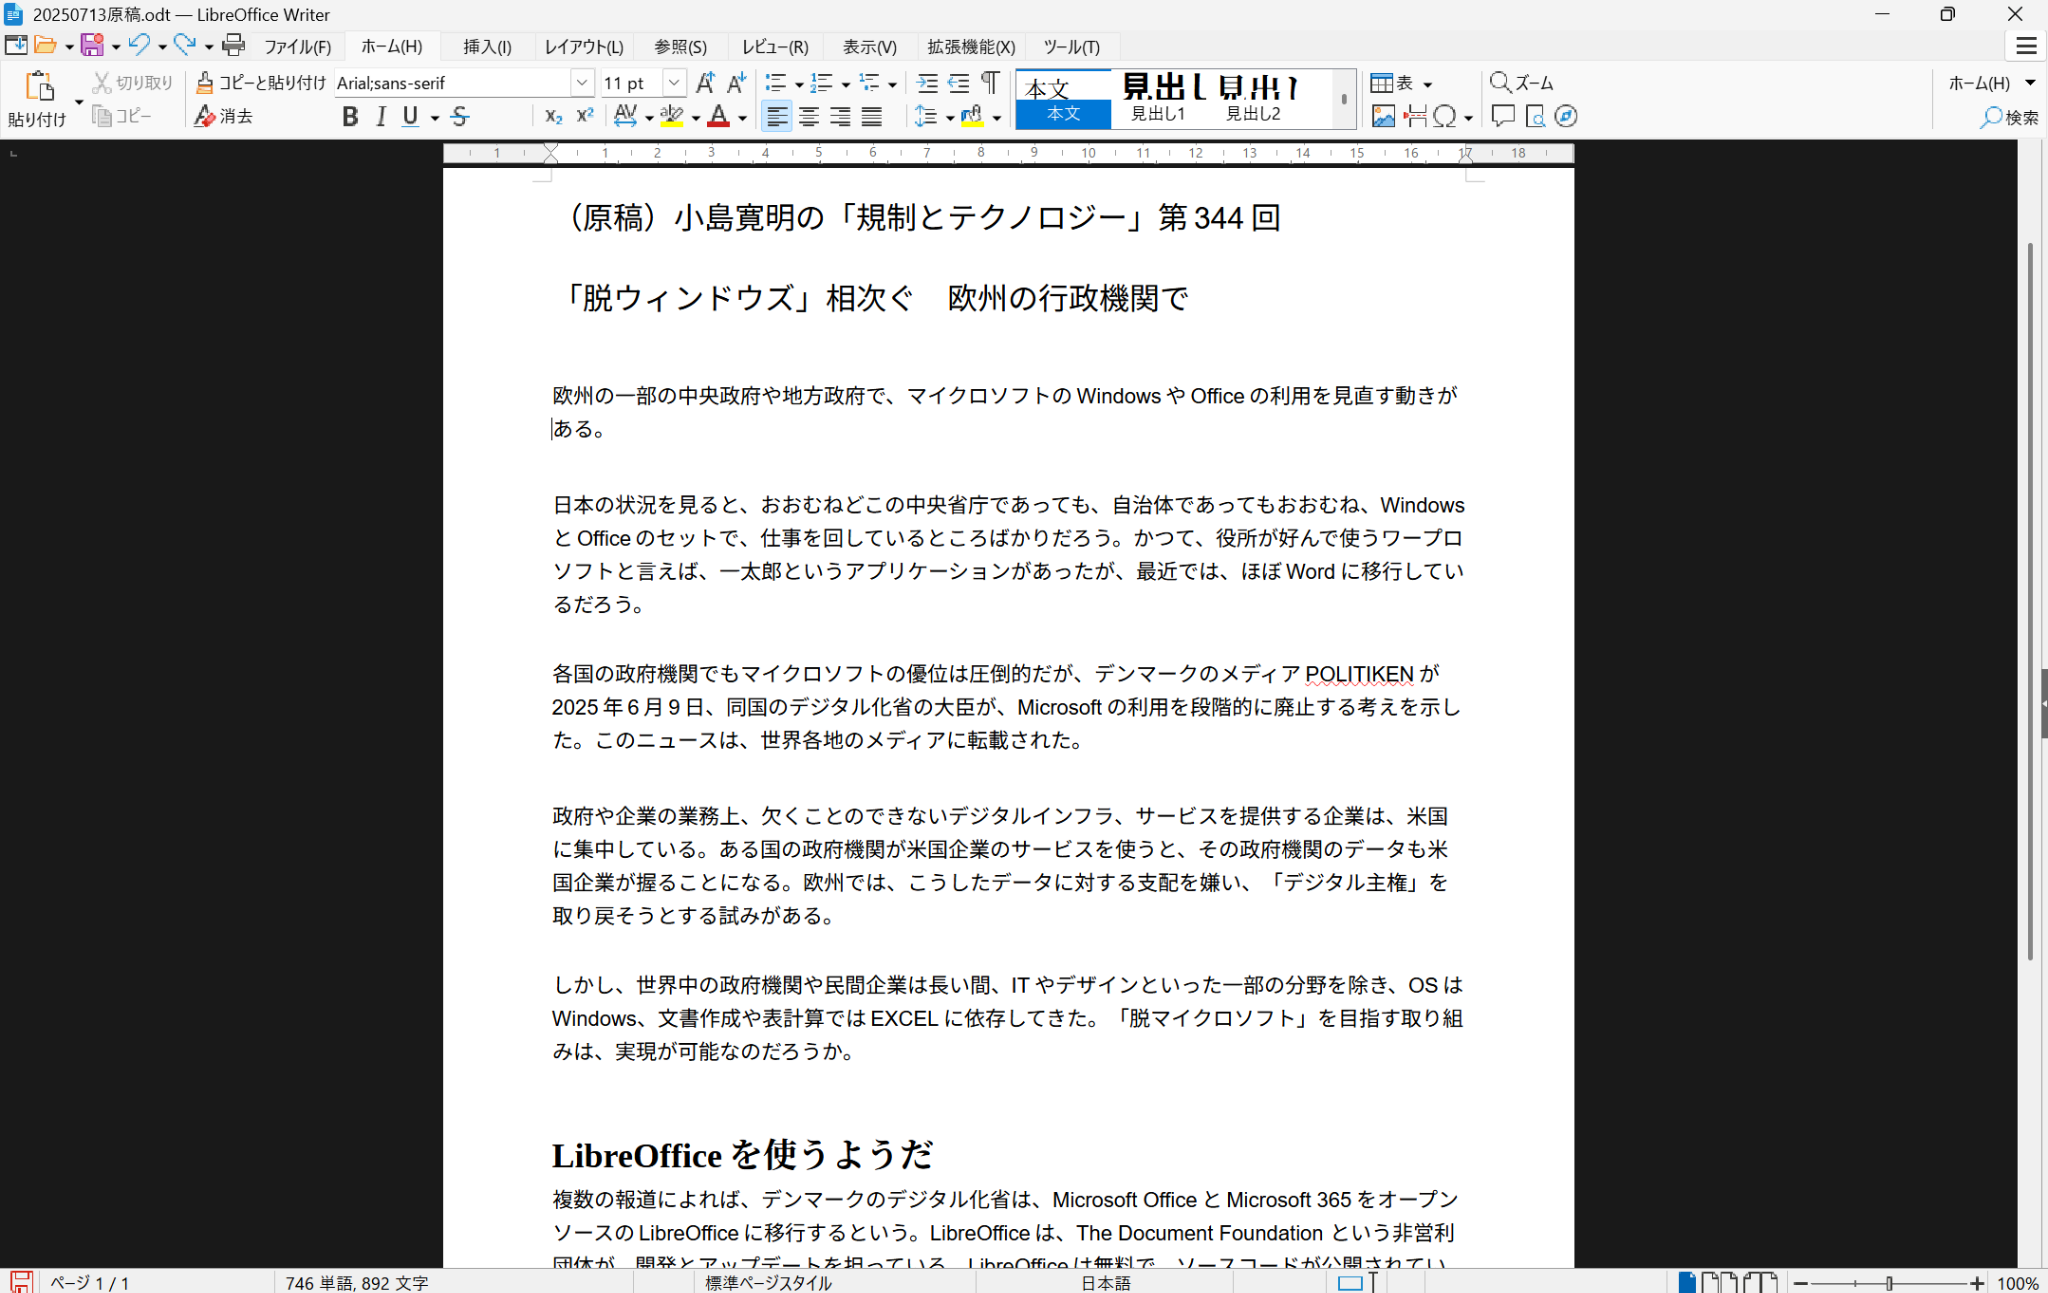Open the 挿入(I) tab

tap(487, 47)
